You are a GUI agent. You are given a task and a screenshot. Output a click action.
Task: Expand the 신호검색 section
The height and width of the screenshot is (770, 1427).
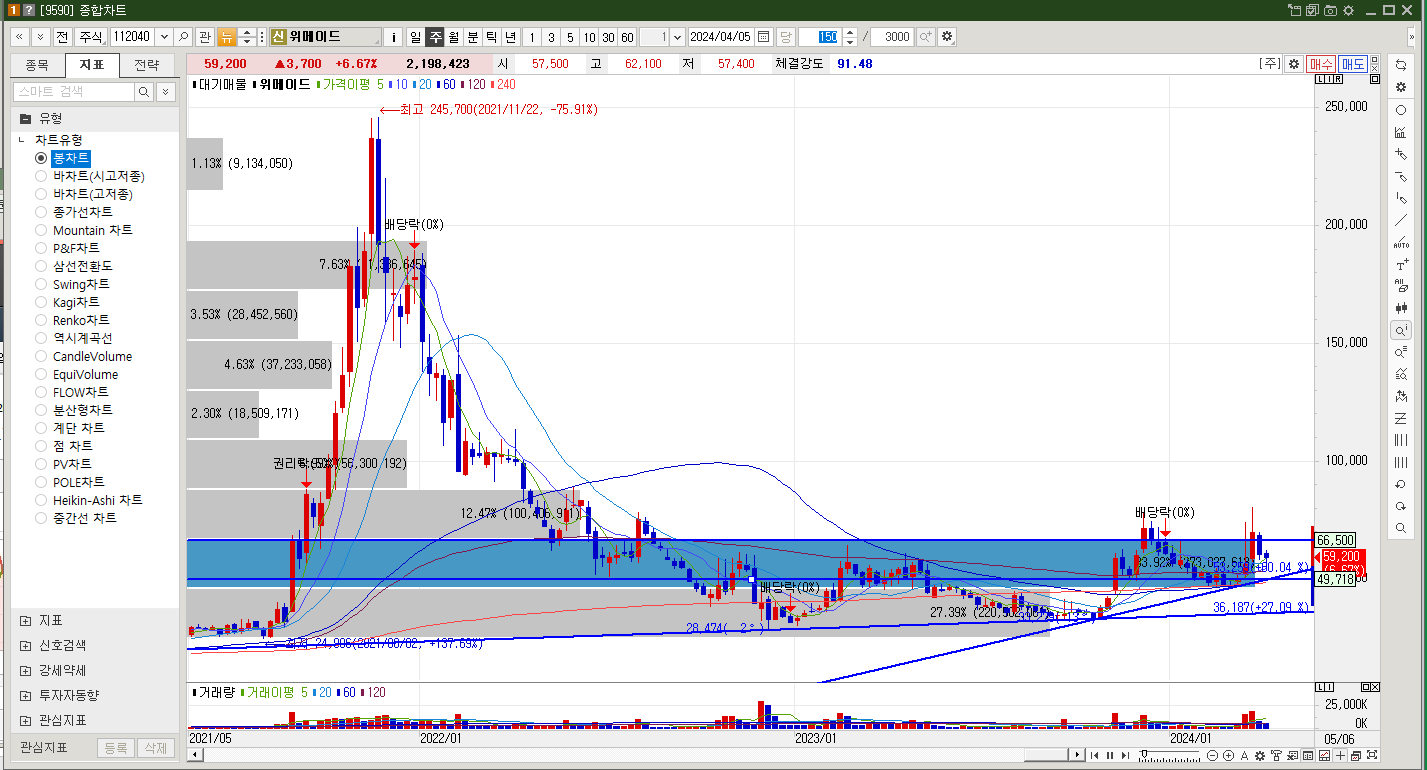(x=25, y=646)
